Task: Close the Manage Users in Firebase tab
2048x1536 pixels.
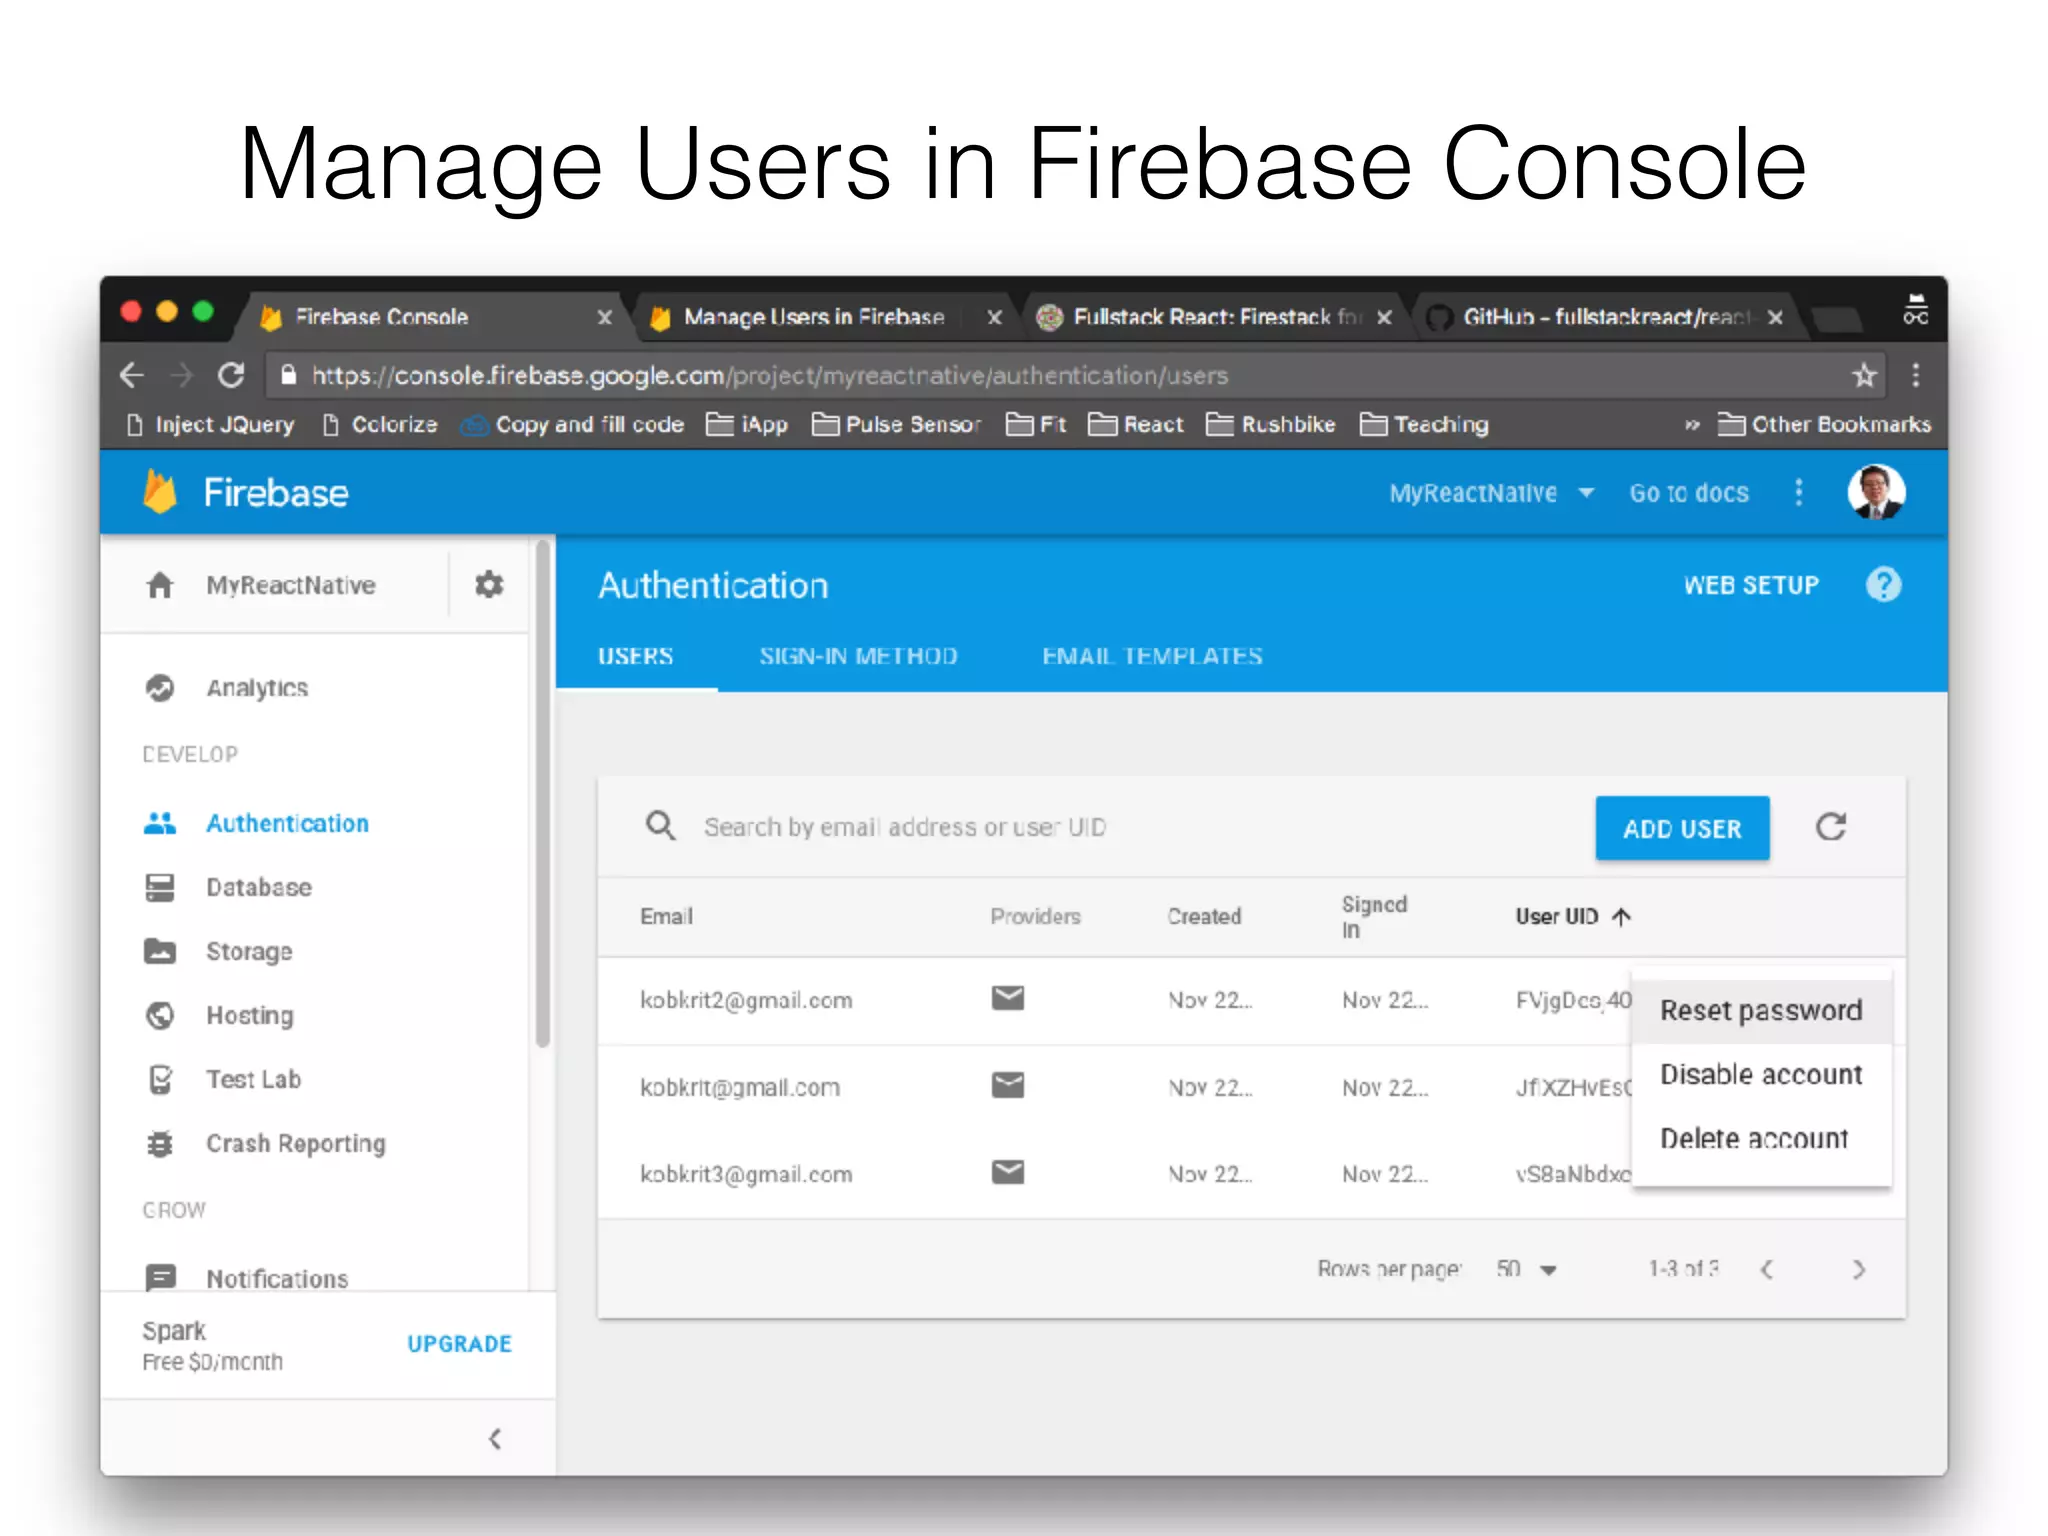Action: (994, 317)
